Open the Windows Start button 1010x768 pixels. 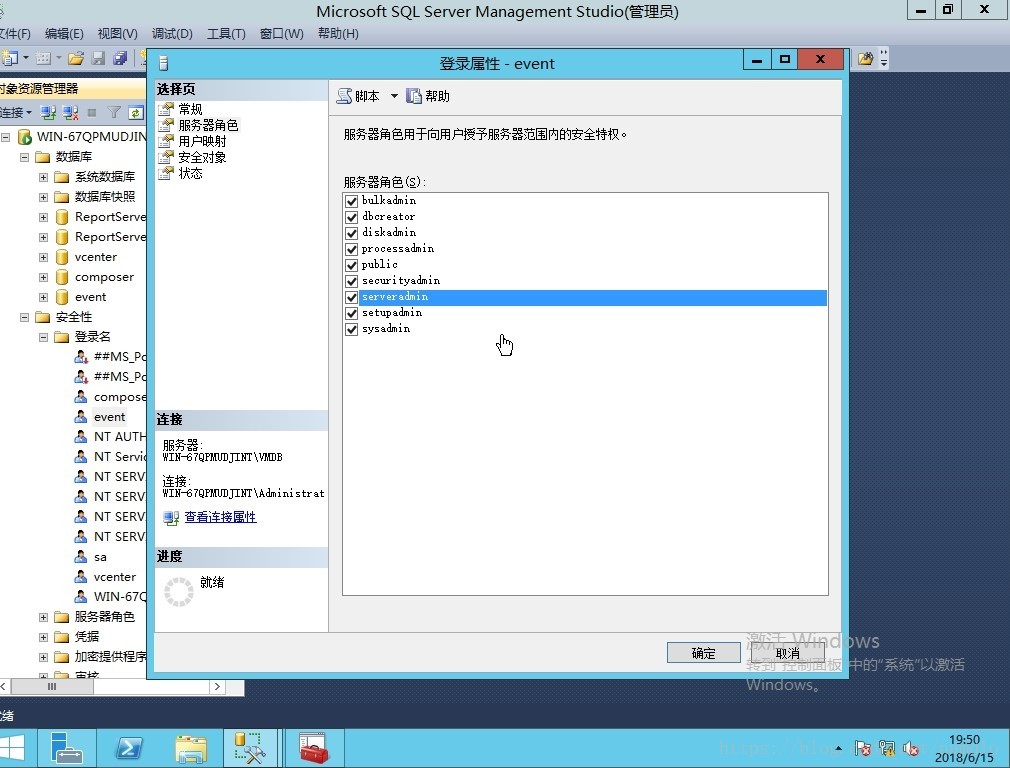pos(12,749)
